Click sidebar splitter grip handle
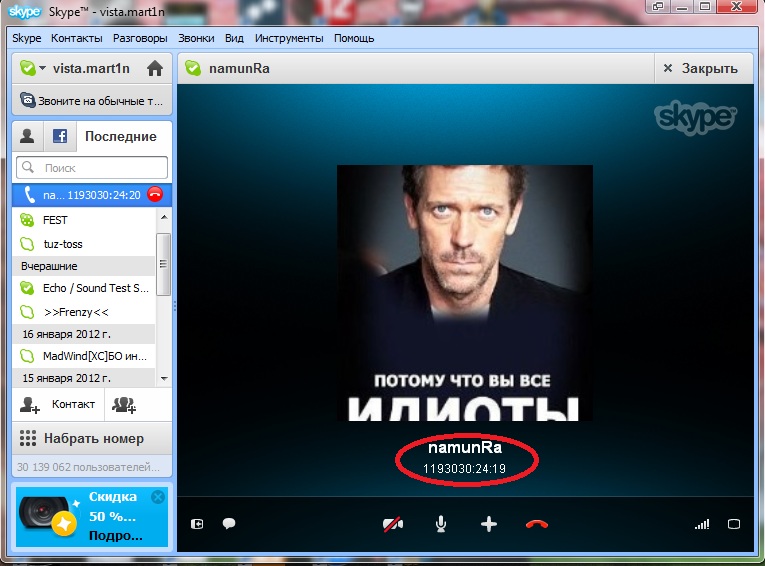765x566 pixels. pos(175,306)
